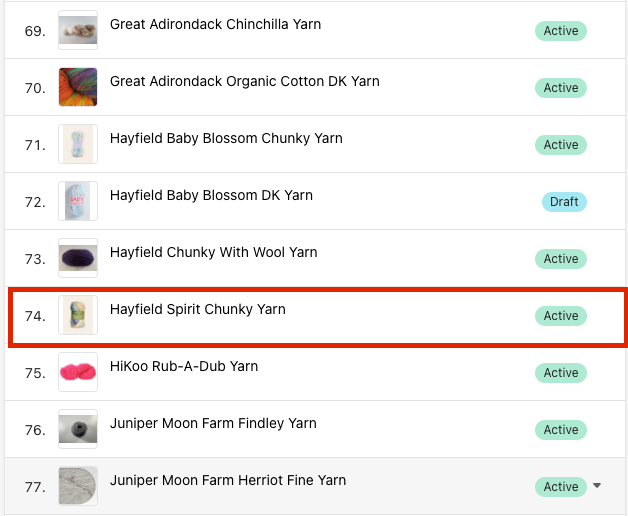Click Hayfield Chunky With Wool Yarn thumbnail
This screenshot has height=516, width=628.
click(78, 259)
